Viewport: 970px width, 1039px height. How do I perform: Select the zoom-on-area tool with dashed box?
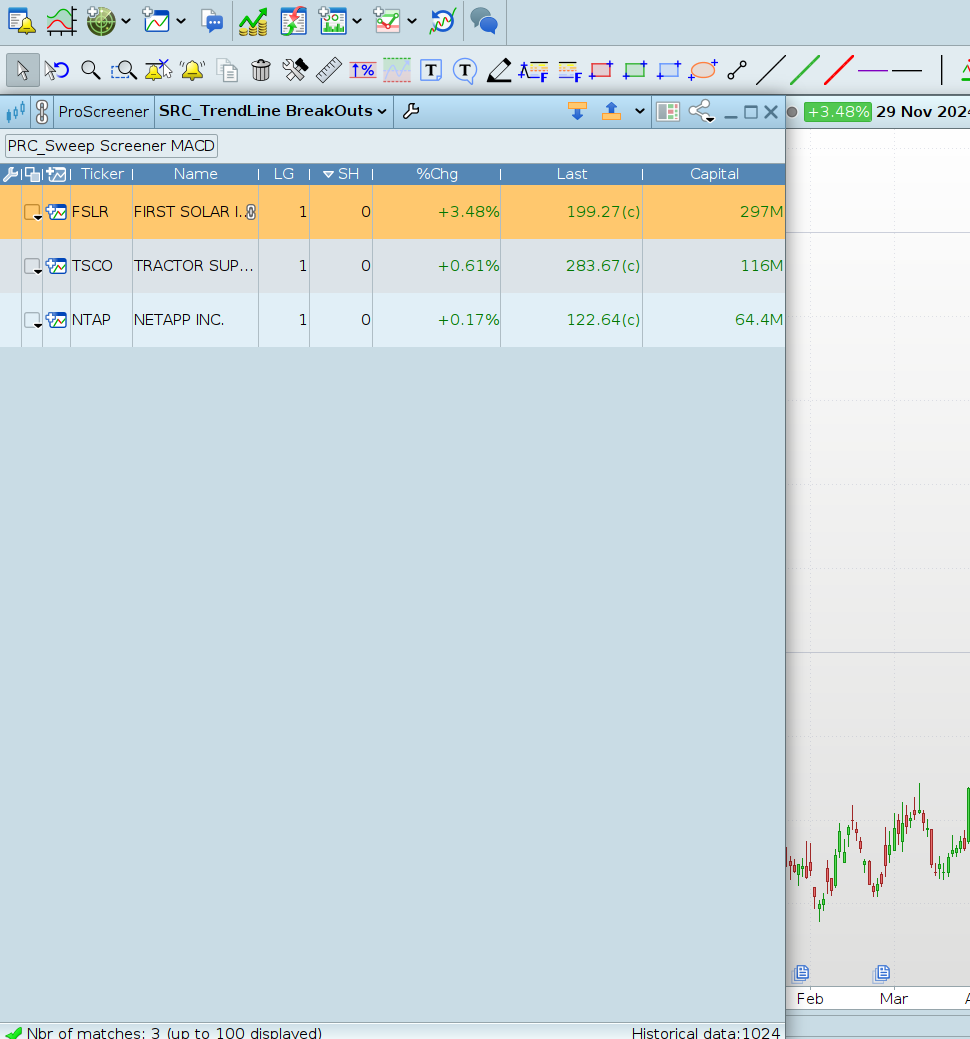pos(124,70)
